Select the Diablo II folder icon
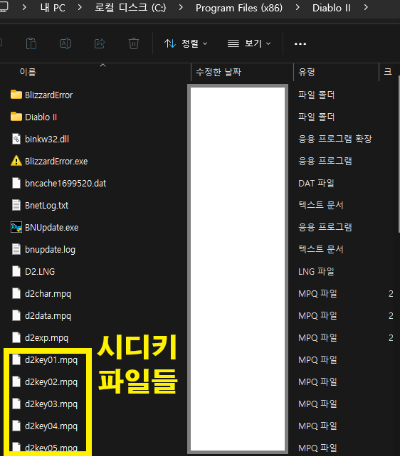The image size is (400, 456). tap(16, 117)
